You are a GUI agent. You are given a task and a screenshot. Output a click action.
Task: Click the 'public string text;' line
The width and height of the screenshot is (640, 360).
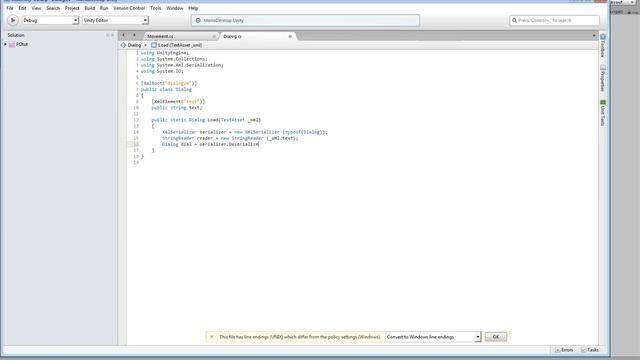point(177,108)
